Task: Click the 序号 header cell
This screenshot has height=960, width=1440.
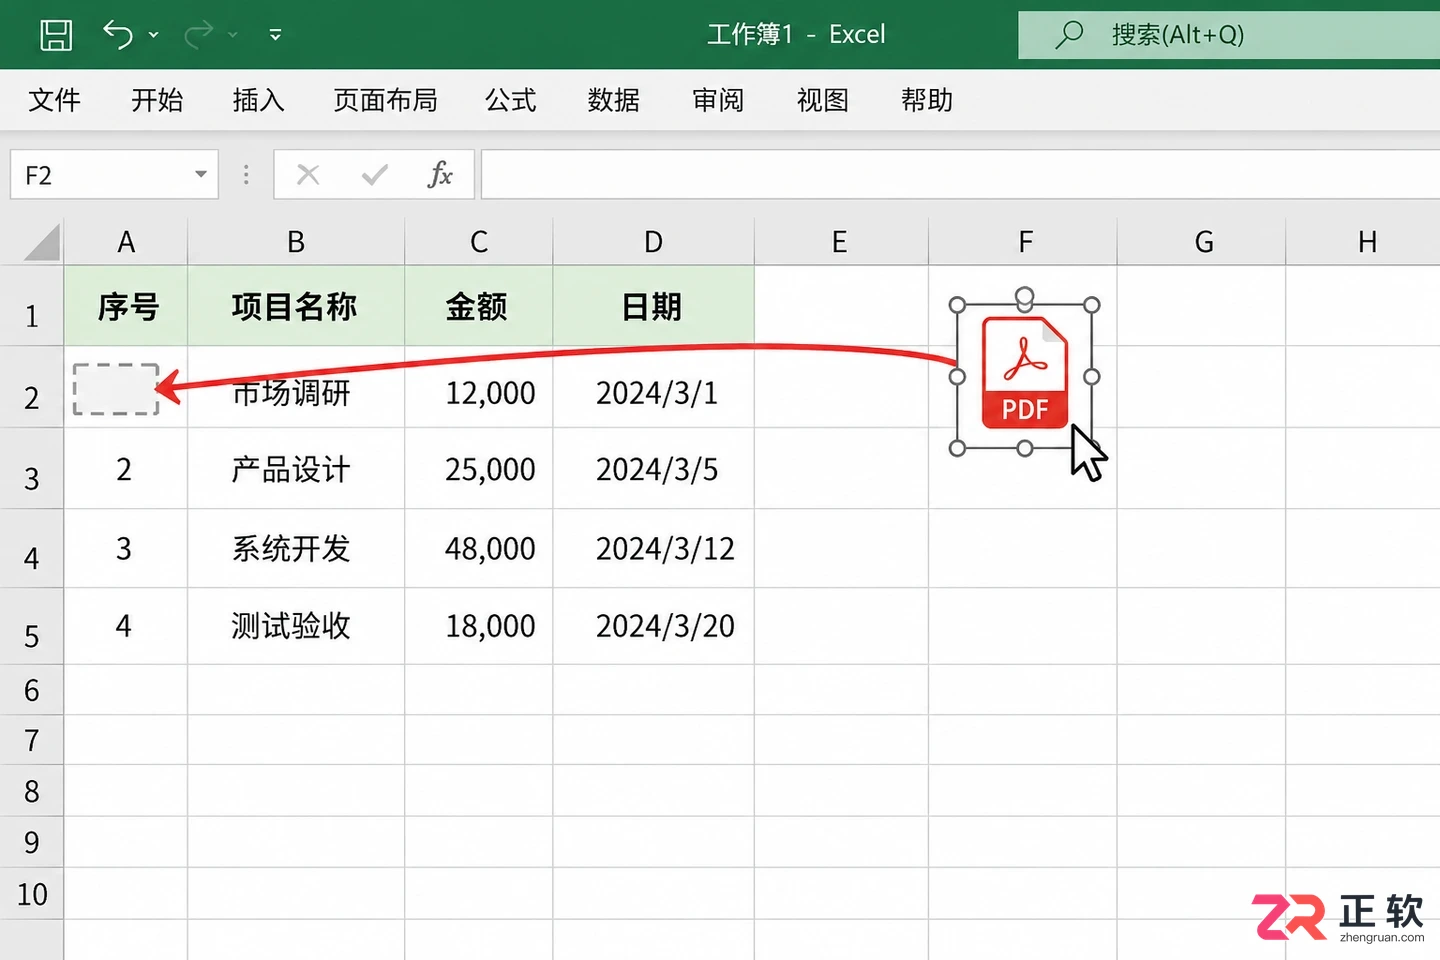Action: click(x=126, y=306)
